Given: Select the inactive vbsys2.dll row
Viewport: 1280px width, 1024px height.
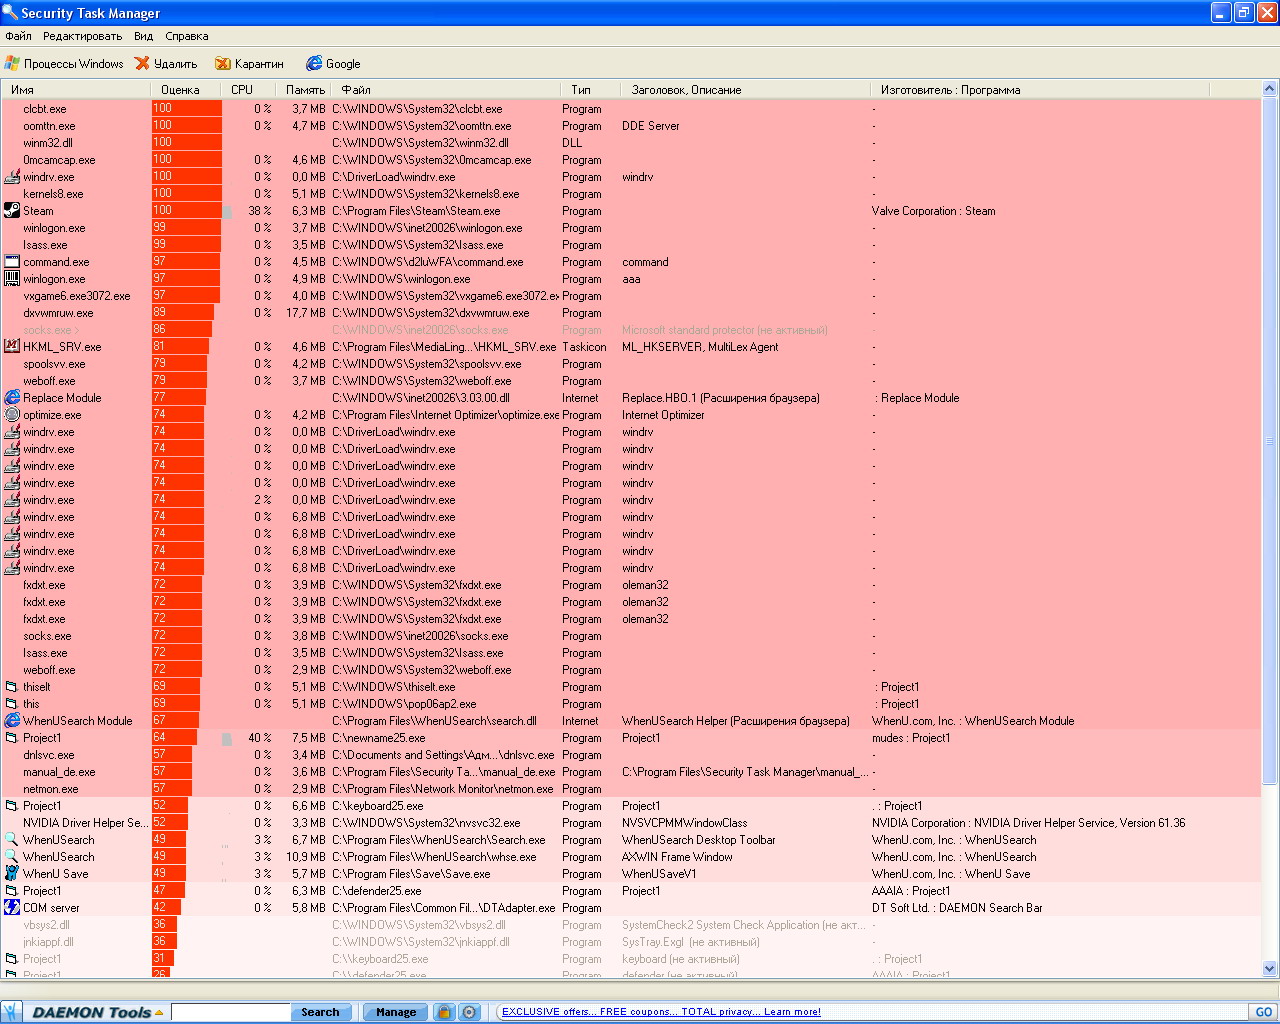Looking at the screenshot, I should pos(631,925).
